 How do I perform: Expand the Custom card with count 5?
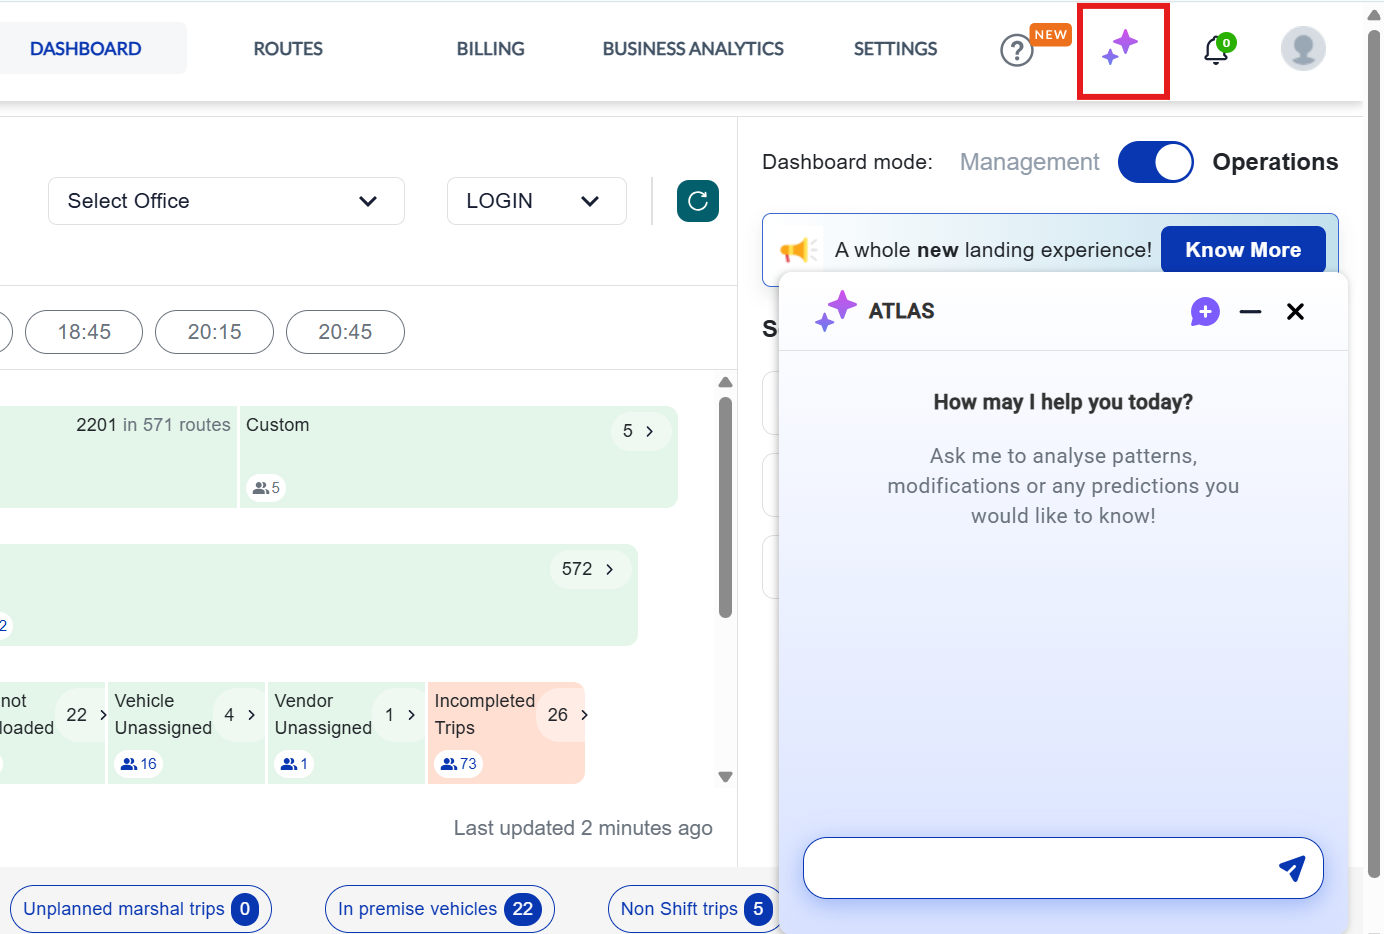640,431
